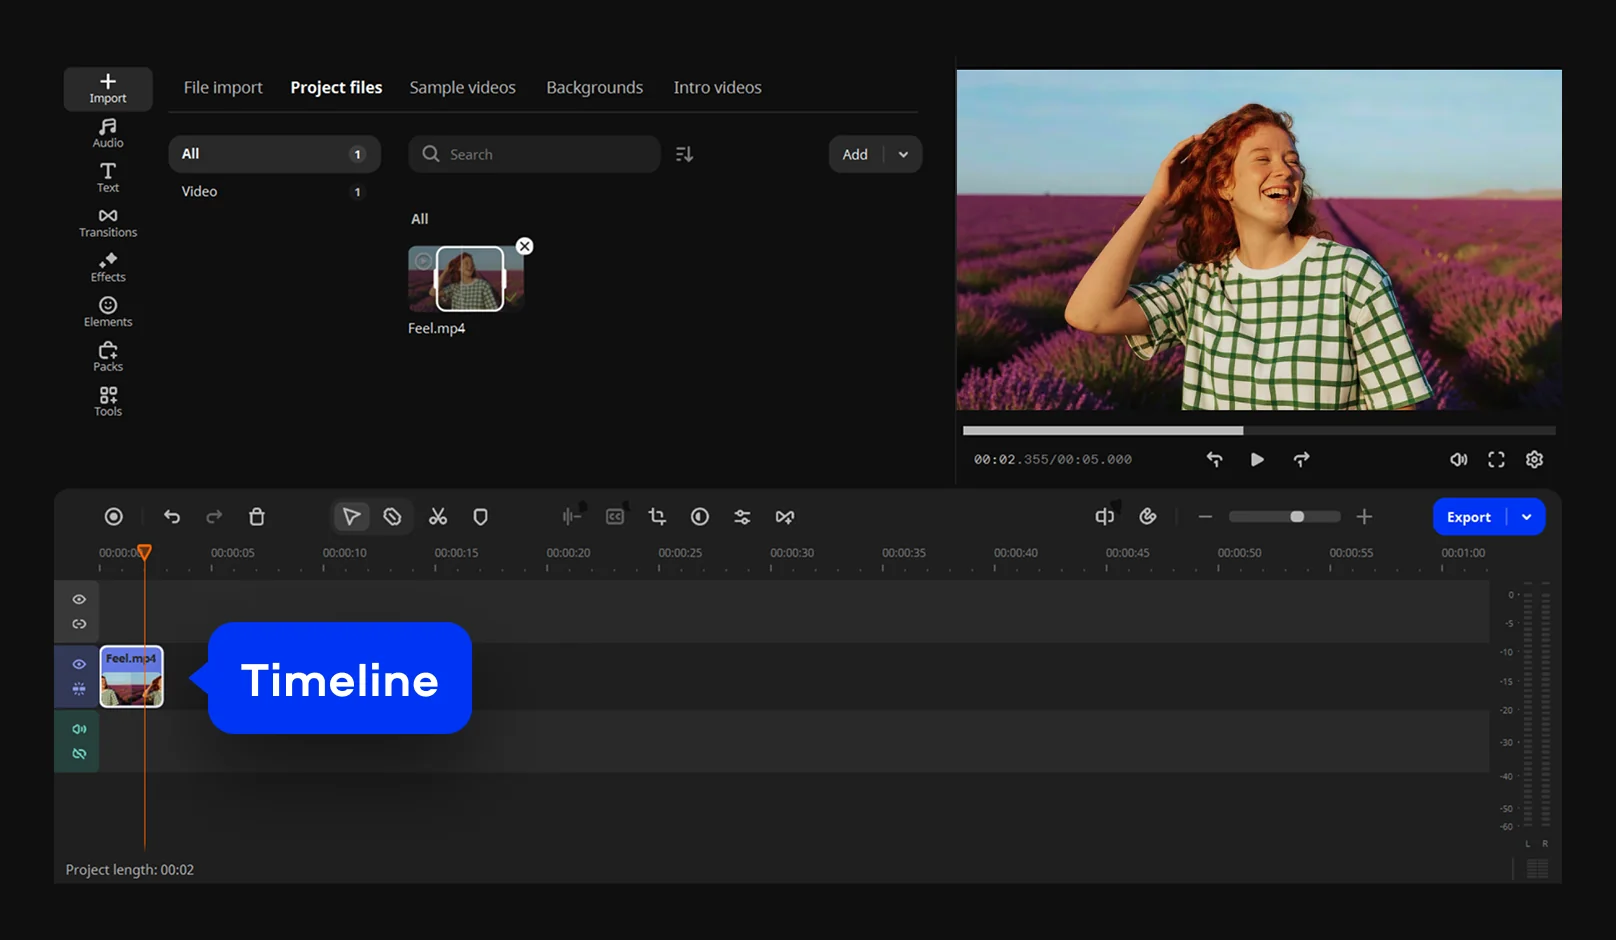Image resolution: width=1616 pixels, height=940 pixels.
Task: Toggle visibility of top empty track
Action: click(x=79, y=599)
